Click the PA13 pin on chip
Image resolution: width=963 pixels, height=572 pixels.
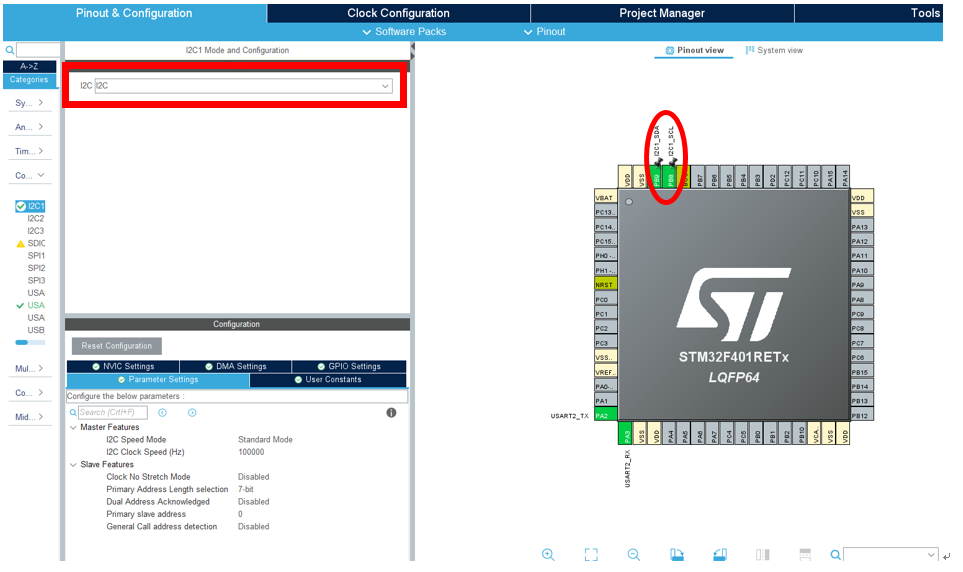(862, 227)
